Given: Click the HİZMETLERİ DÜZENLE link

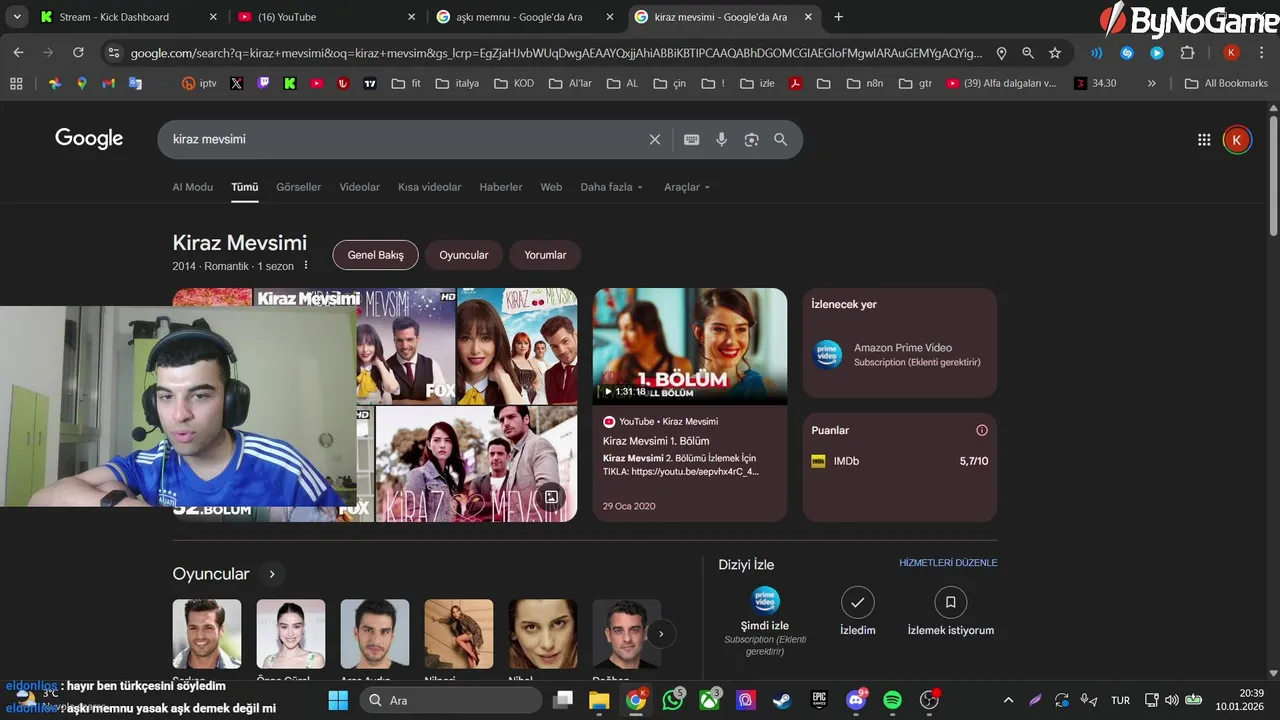Looking at the screenshot, I should coord(948,563).
